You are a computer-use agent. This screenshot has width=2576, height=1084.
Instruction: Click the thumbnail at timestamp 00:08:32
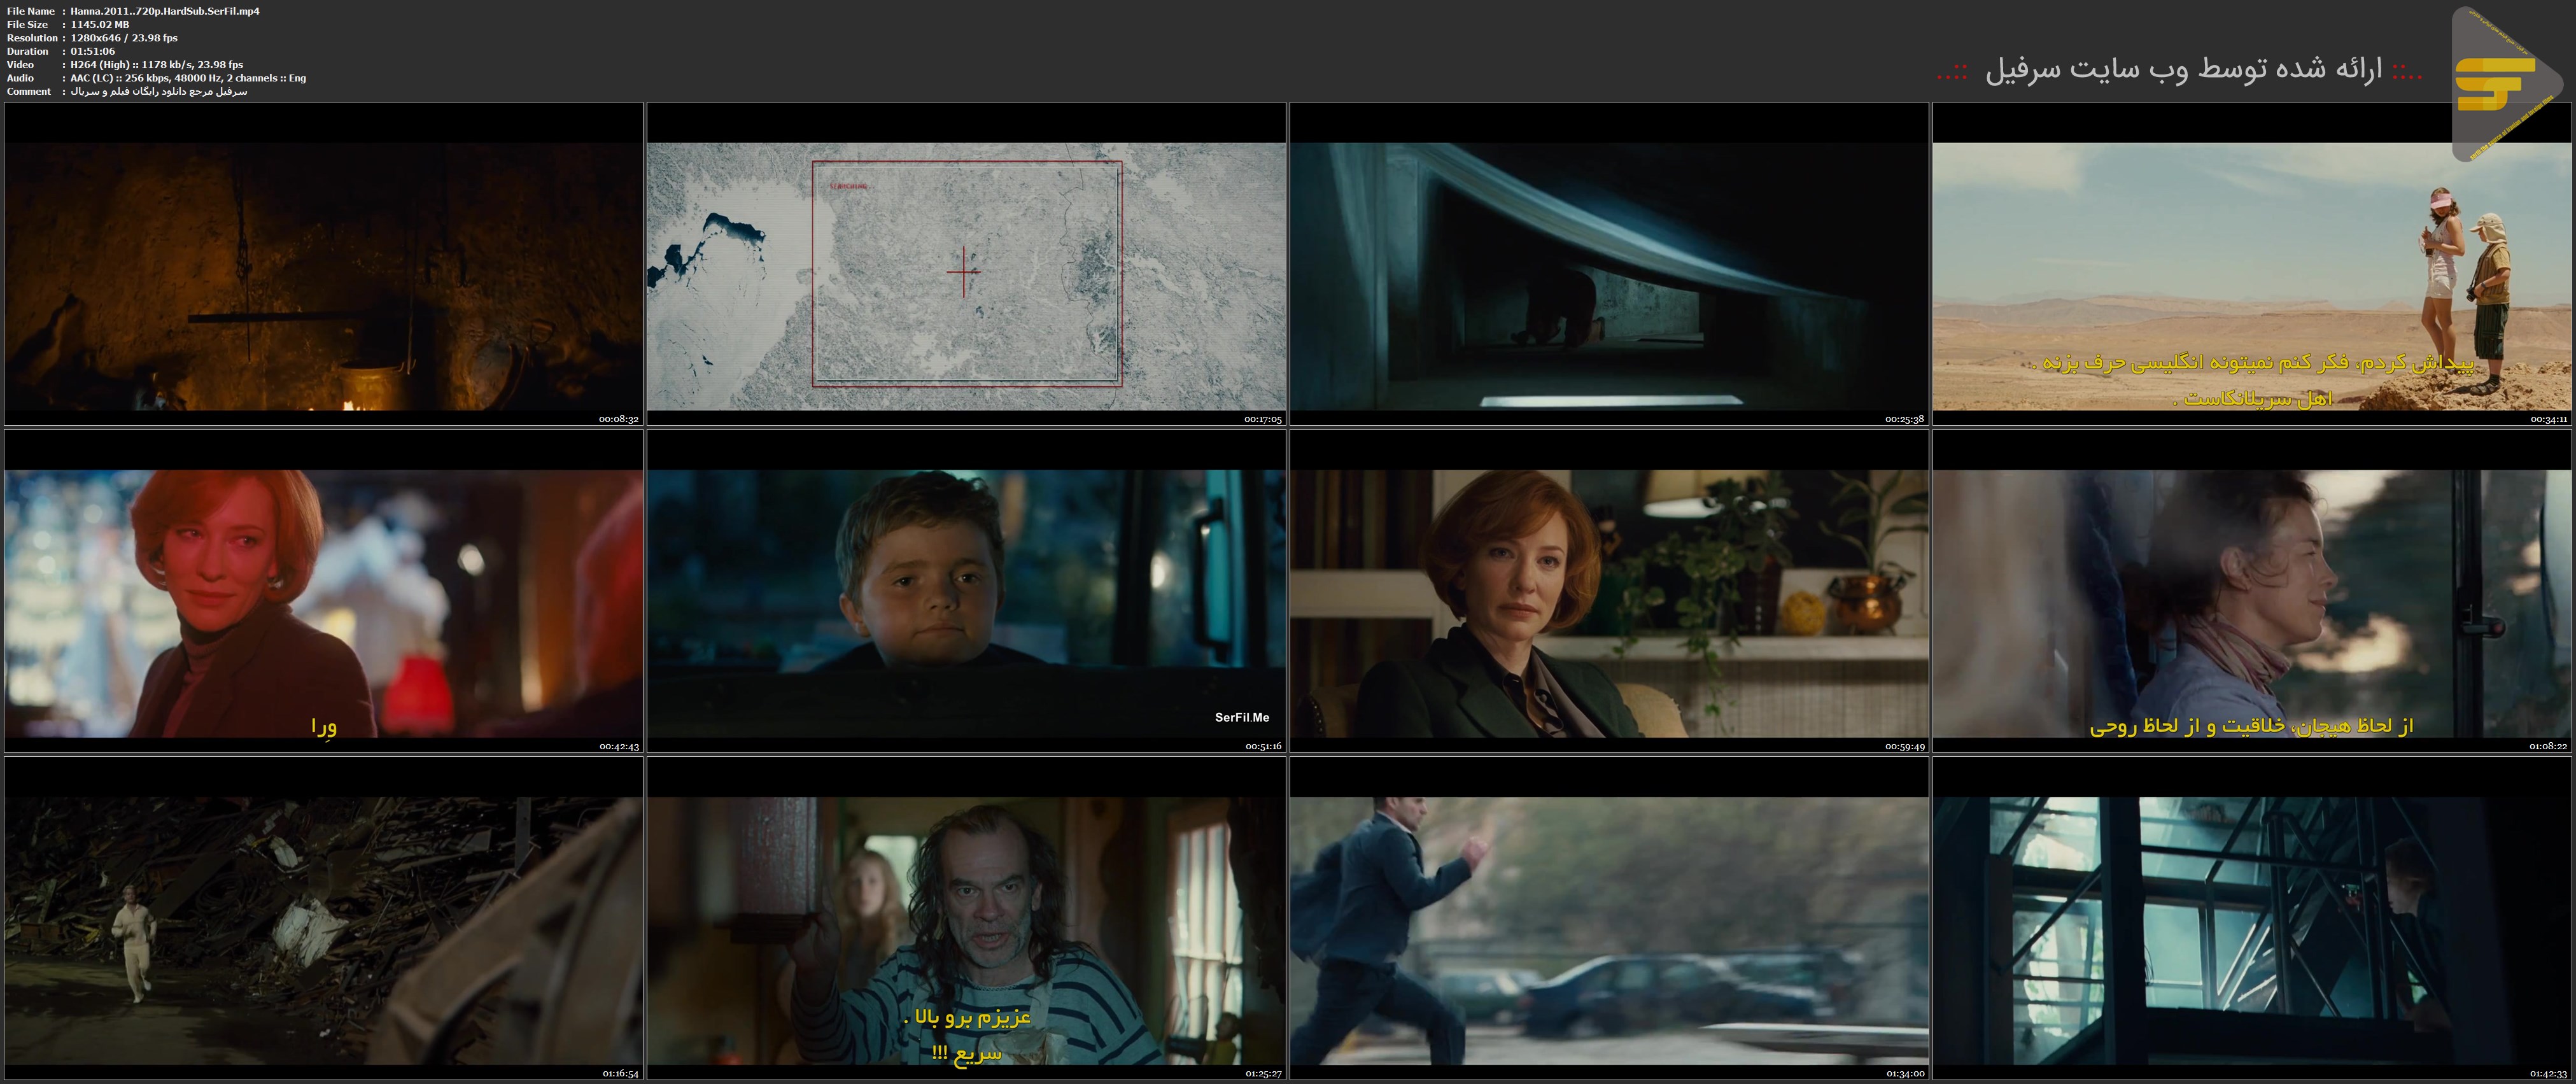[324, 264]
